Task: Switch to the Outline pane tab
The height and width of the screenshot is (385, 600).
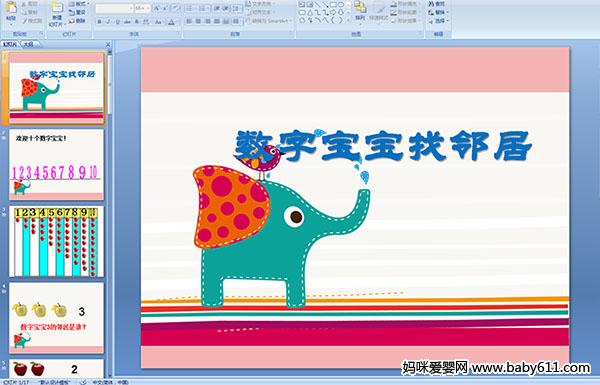Action: (28, 44)
